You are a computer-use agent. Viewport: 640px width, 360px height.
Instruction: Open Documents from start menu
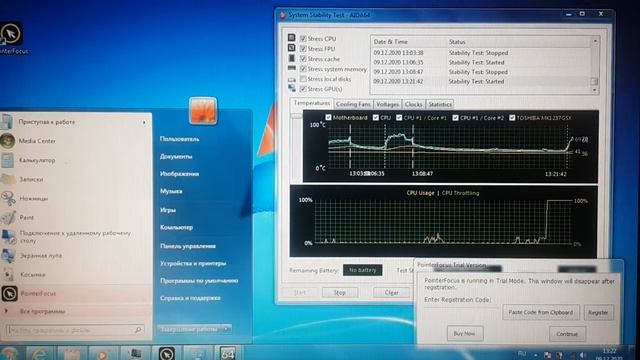pyautogui.click(x=176, y=157)
